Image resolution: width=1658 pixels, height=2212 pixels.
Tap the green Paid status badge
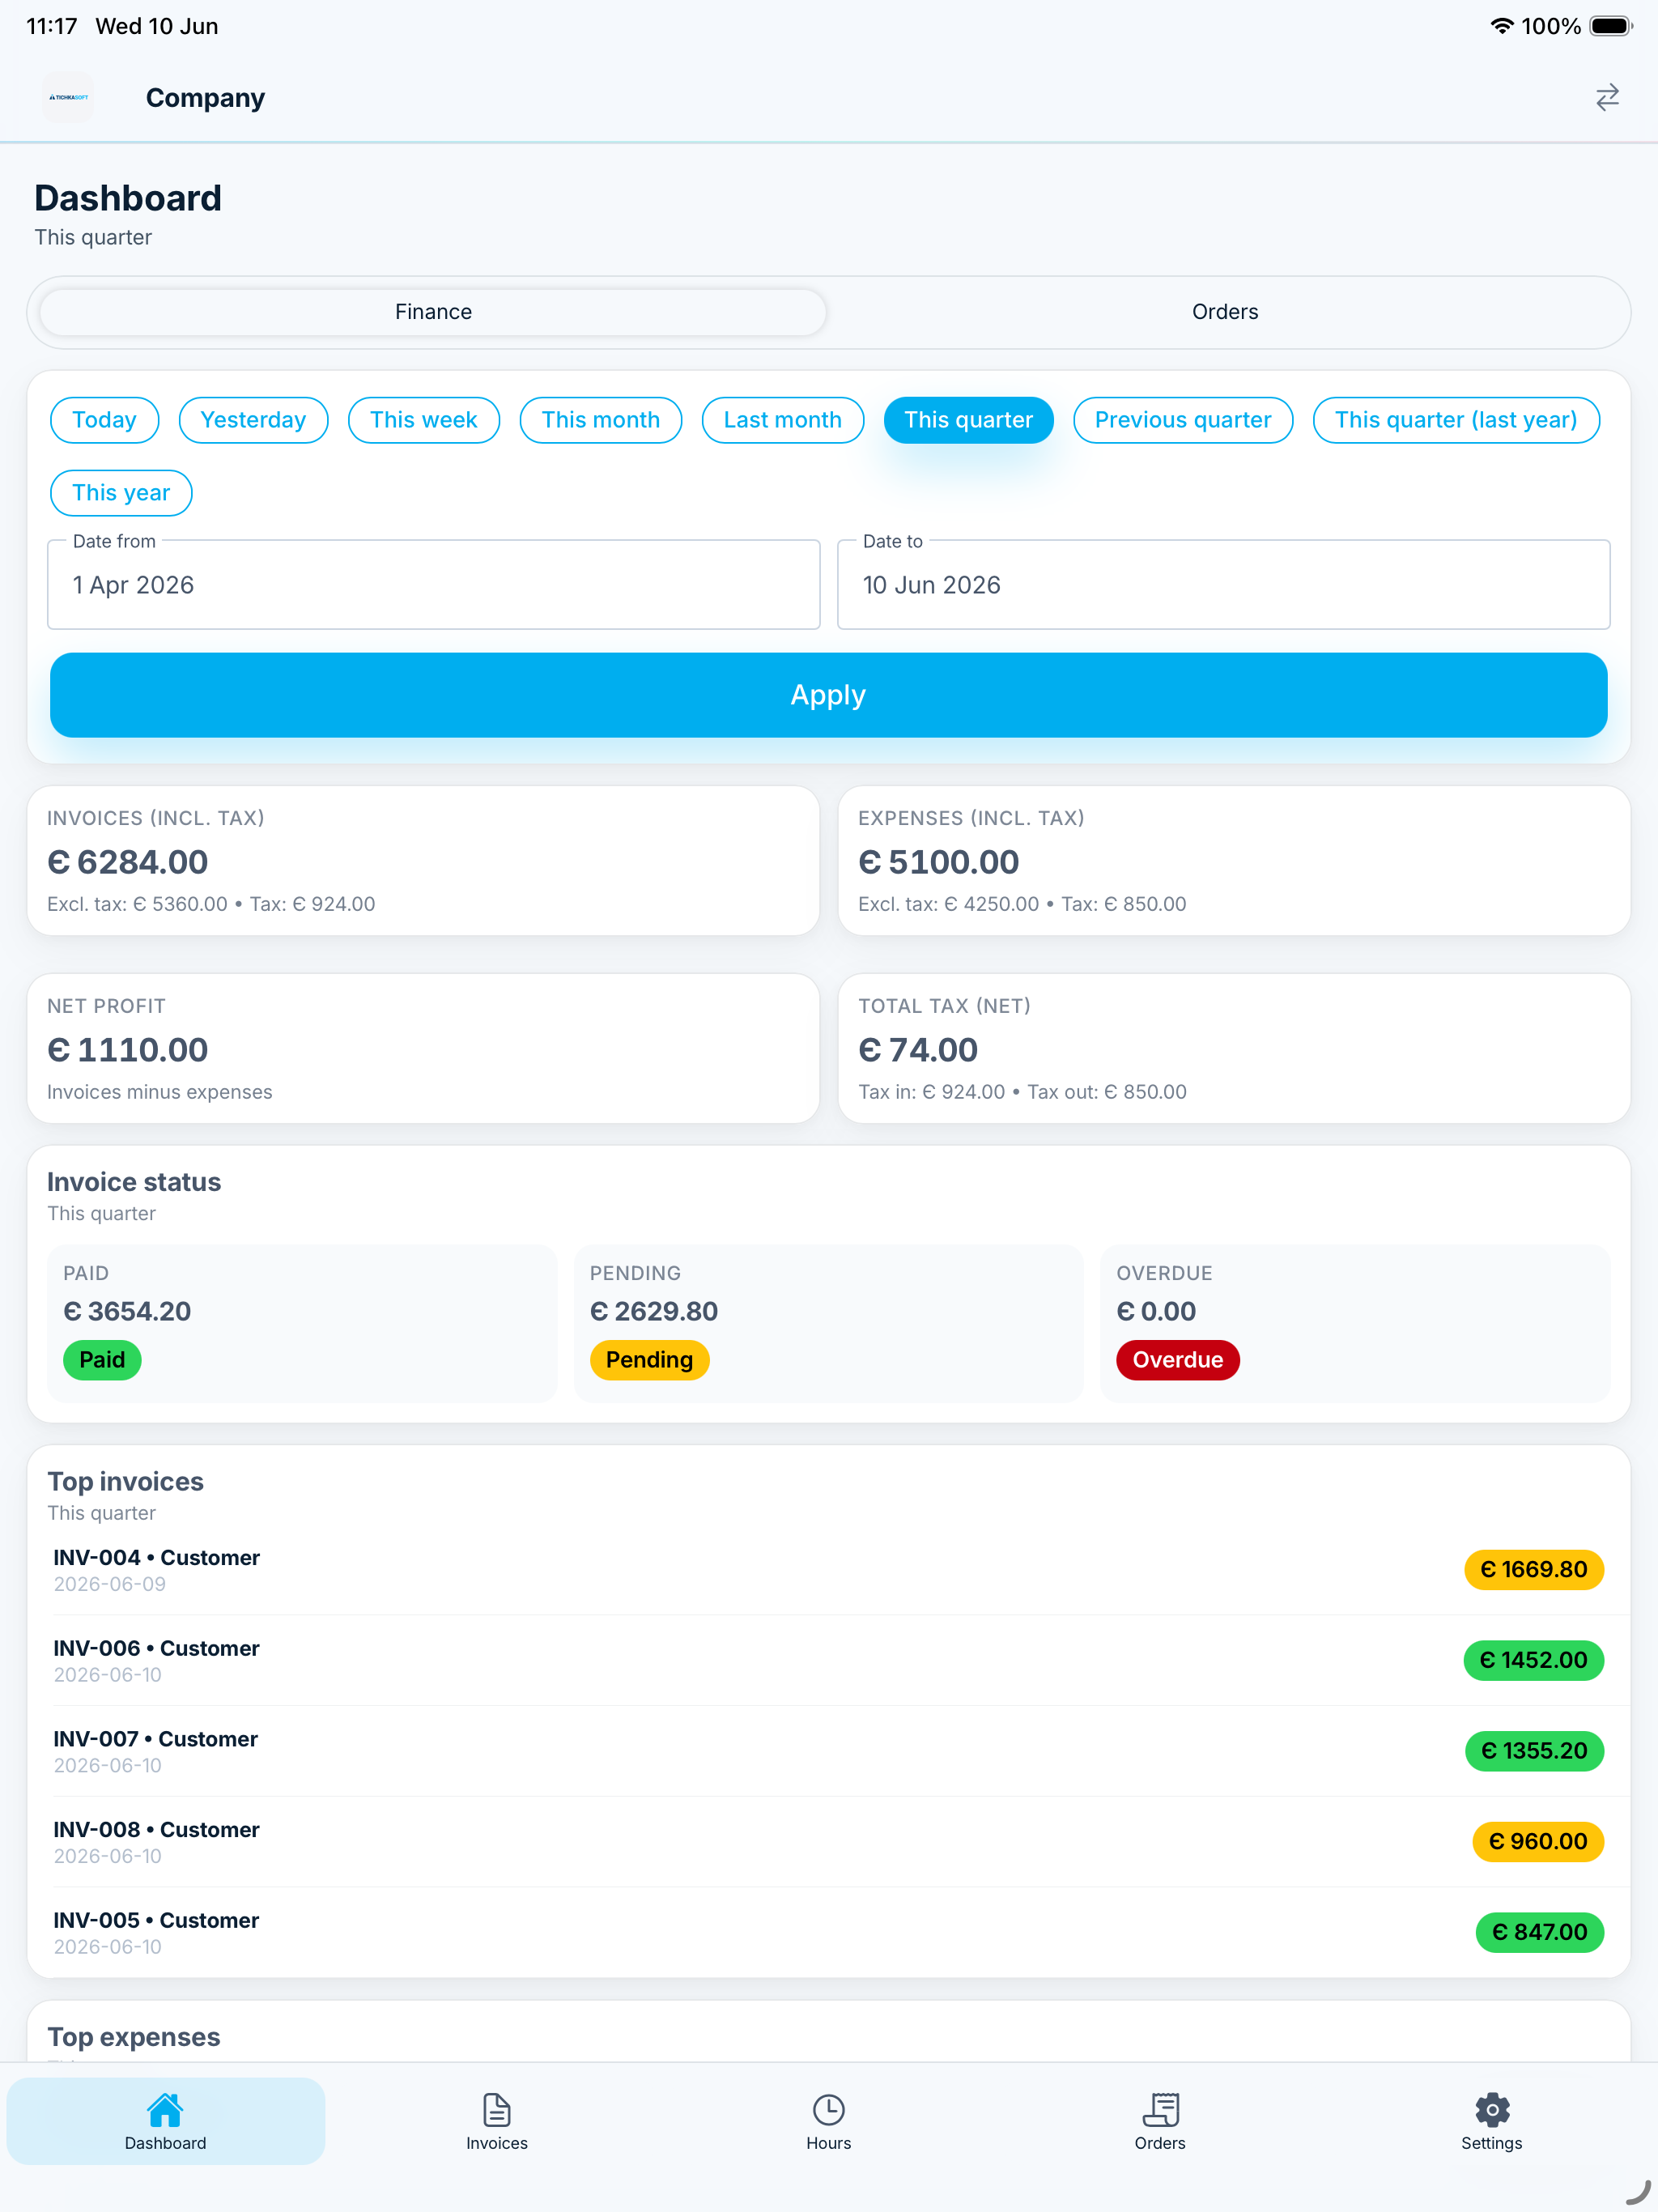point(102,1360)
